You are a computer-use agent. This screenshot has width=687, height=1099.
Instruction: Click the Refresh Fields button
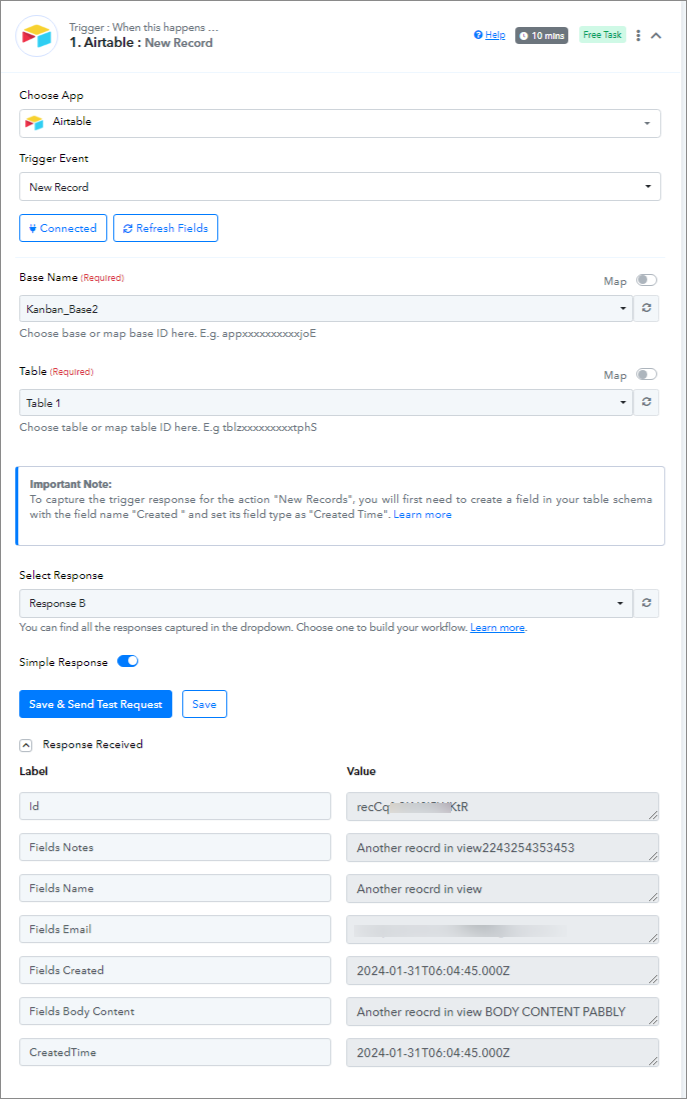click(x=165, y=228)
